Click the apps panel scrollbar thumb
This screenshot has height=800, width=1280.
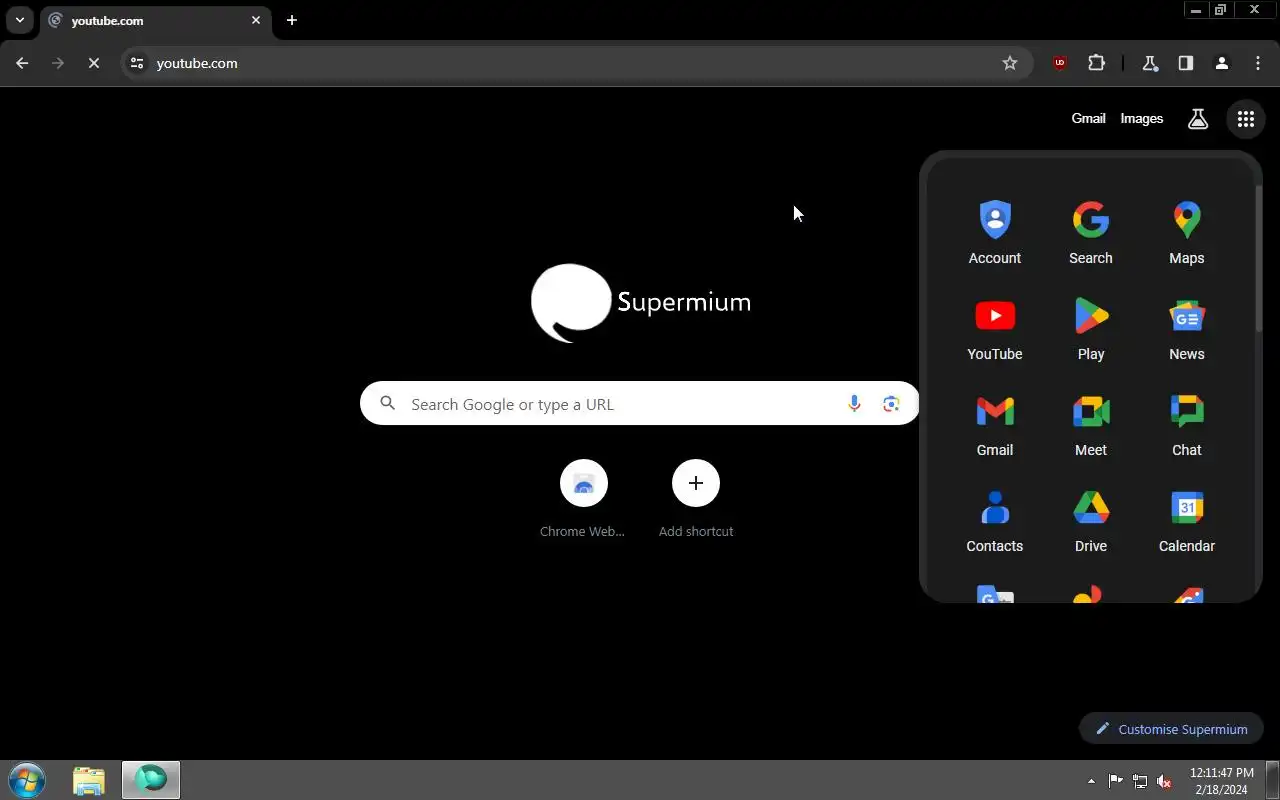click(x=1258, y=258)
